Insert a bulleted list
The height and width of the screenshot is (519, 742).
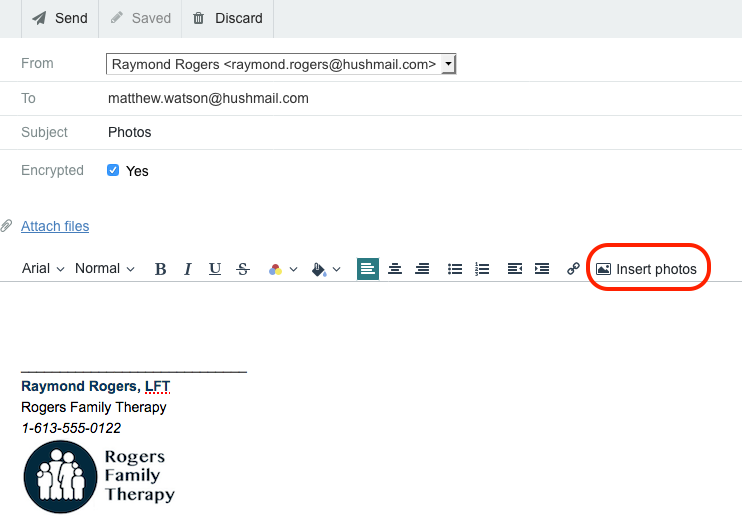tap(455, 269)
